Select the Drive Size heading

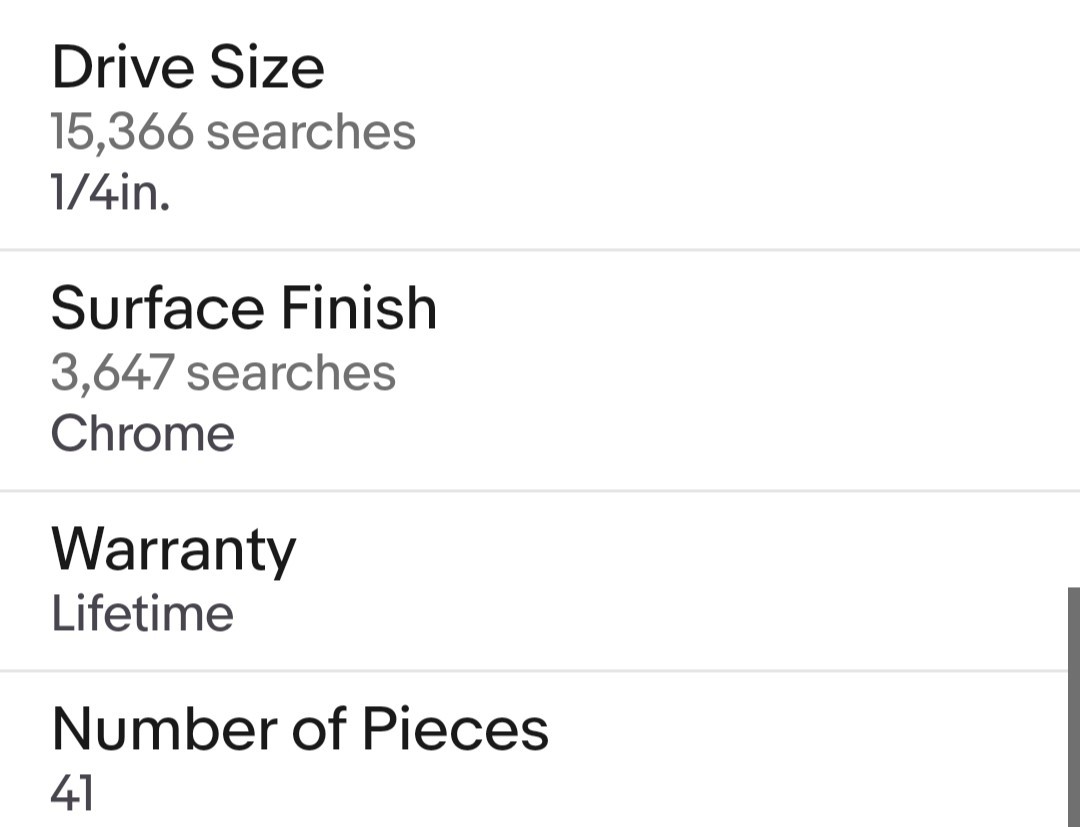[x=188, y=67]
